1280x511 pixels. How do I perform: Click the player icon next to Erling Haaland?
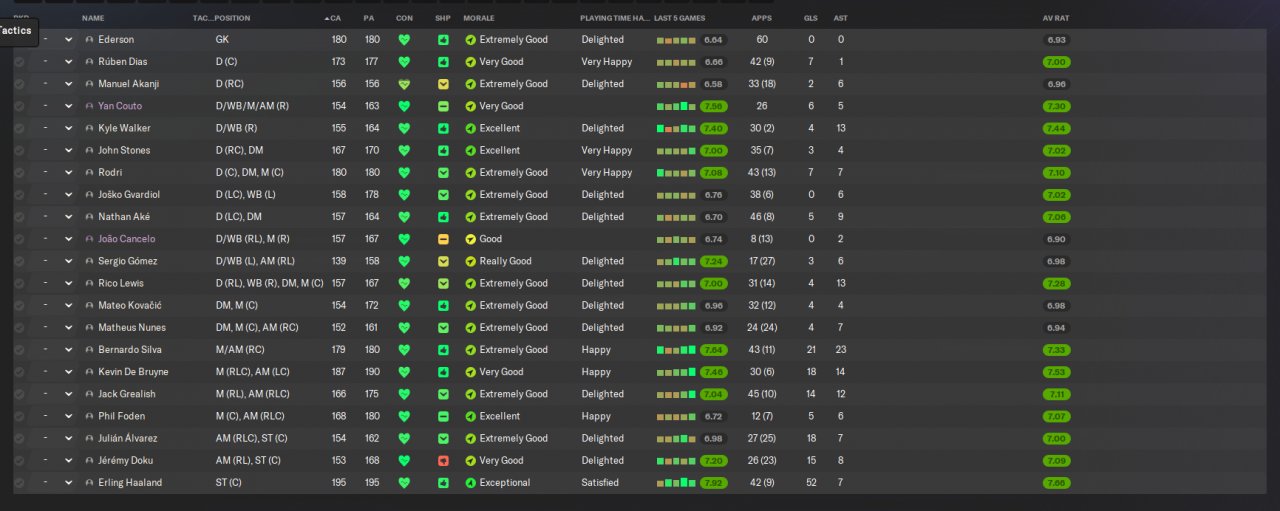click(89, 483)
